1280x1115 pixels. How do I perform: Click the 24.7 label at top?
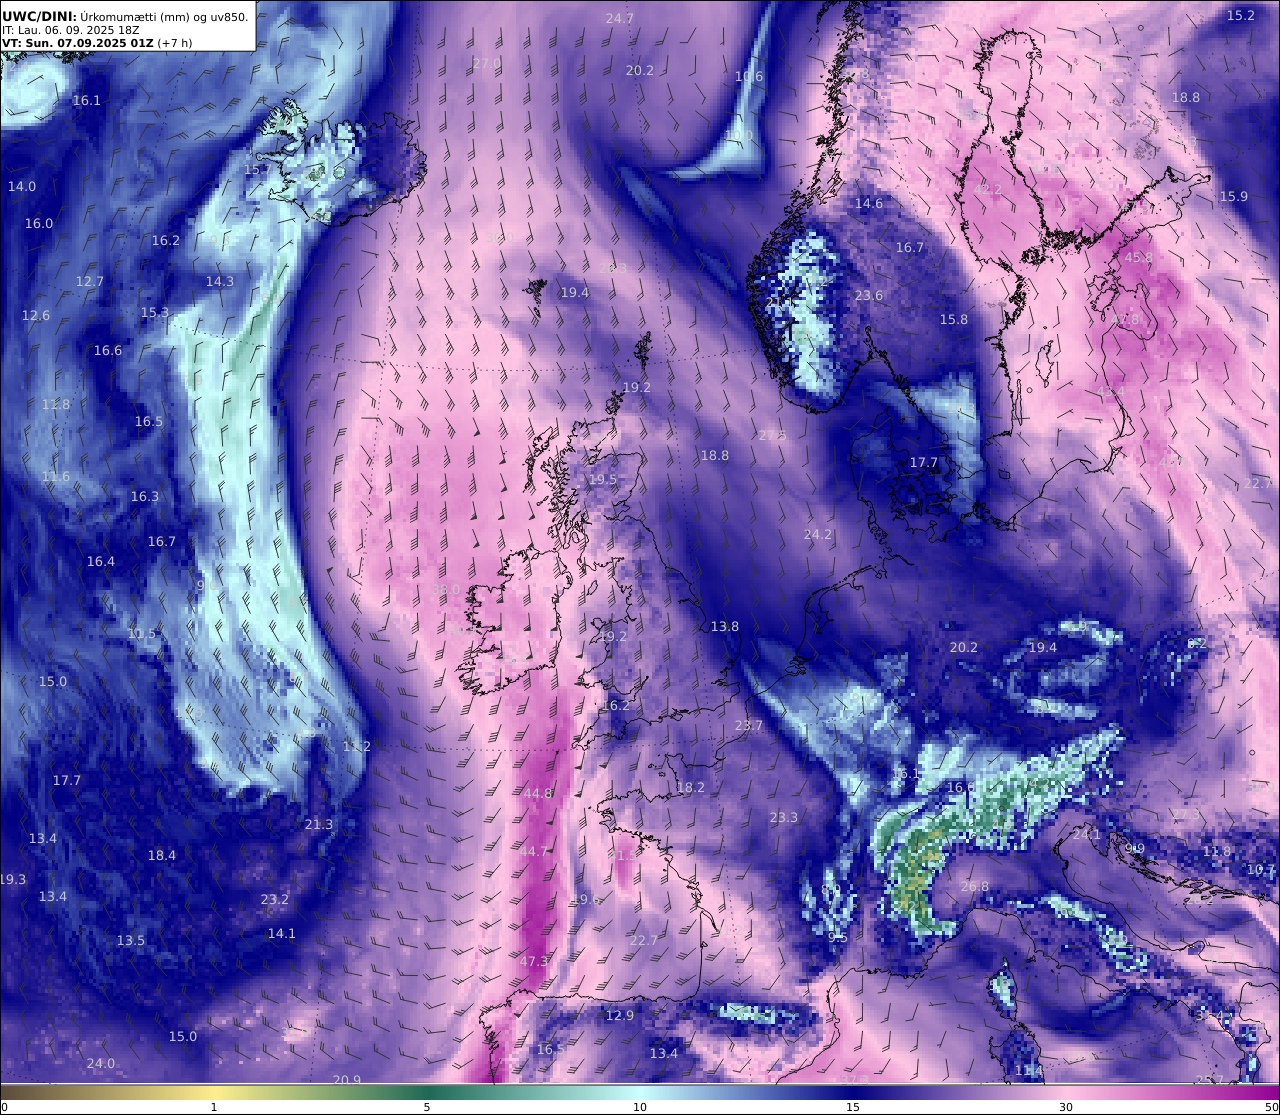[x=620, y=18]
